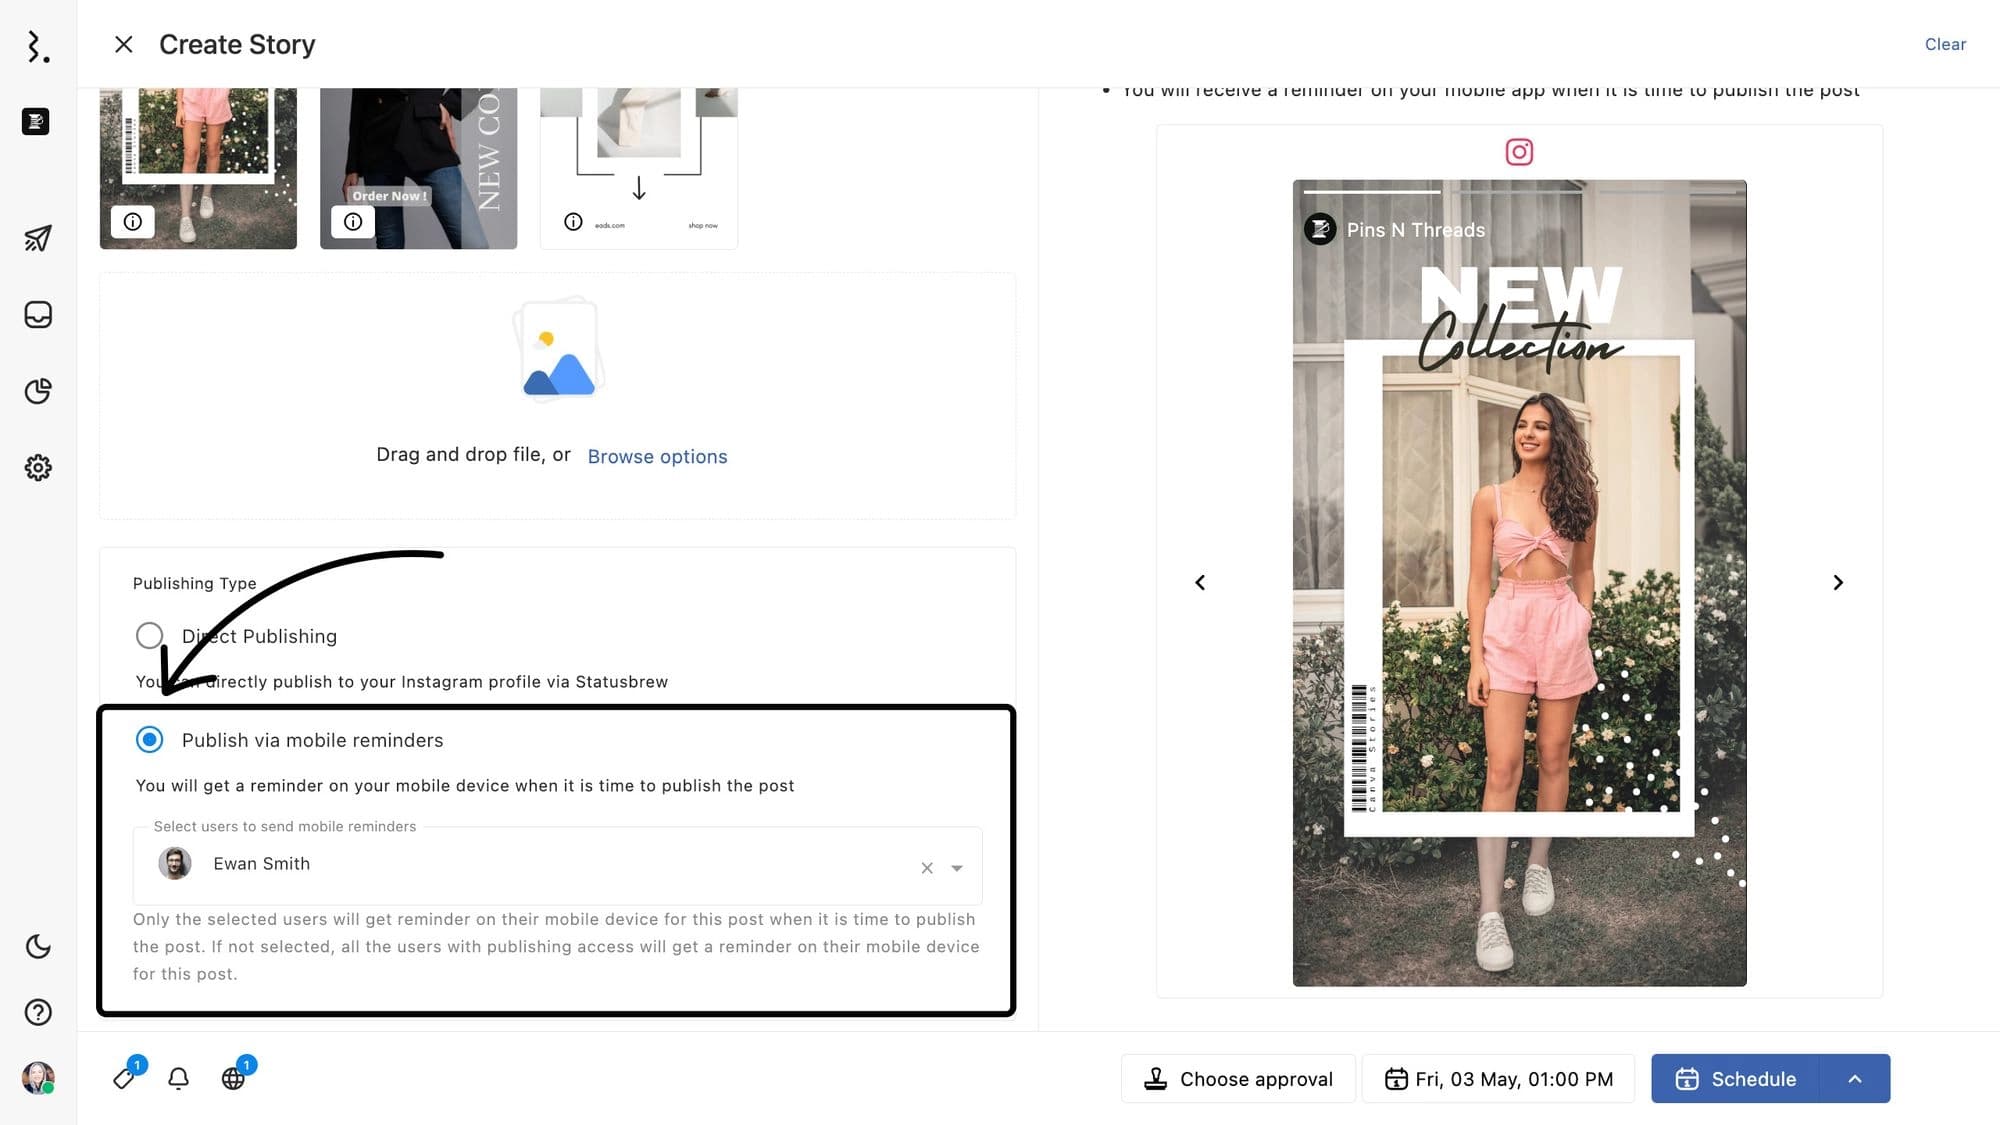
Task: Open the reports/analytics icon
Action: click(x=37, y=391)
